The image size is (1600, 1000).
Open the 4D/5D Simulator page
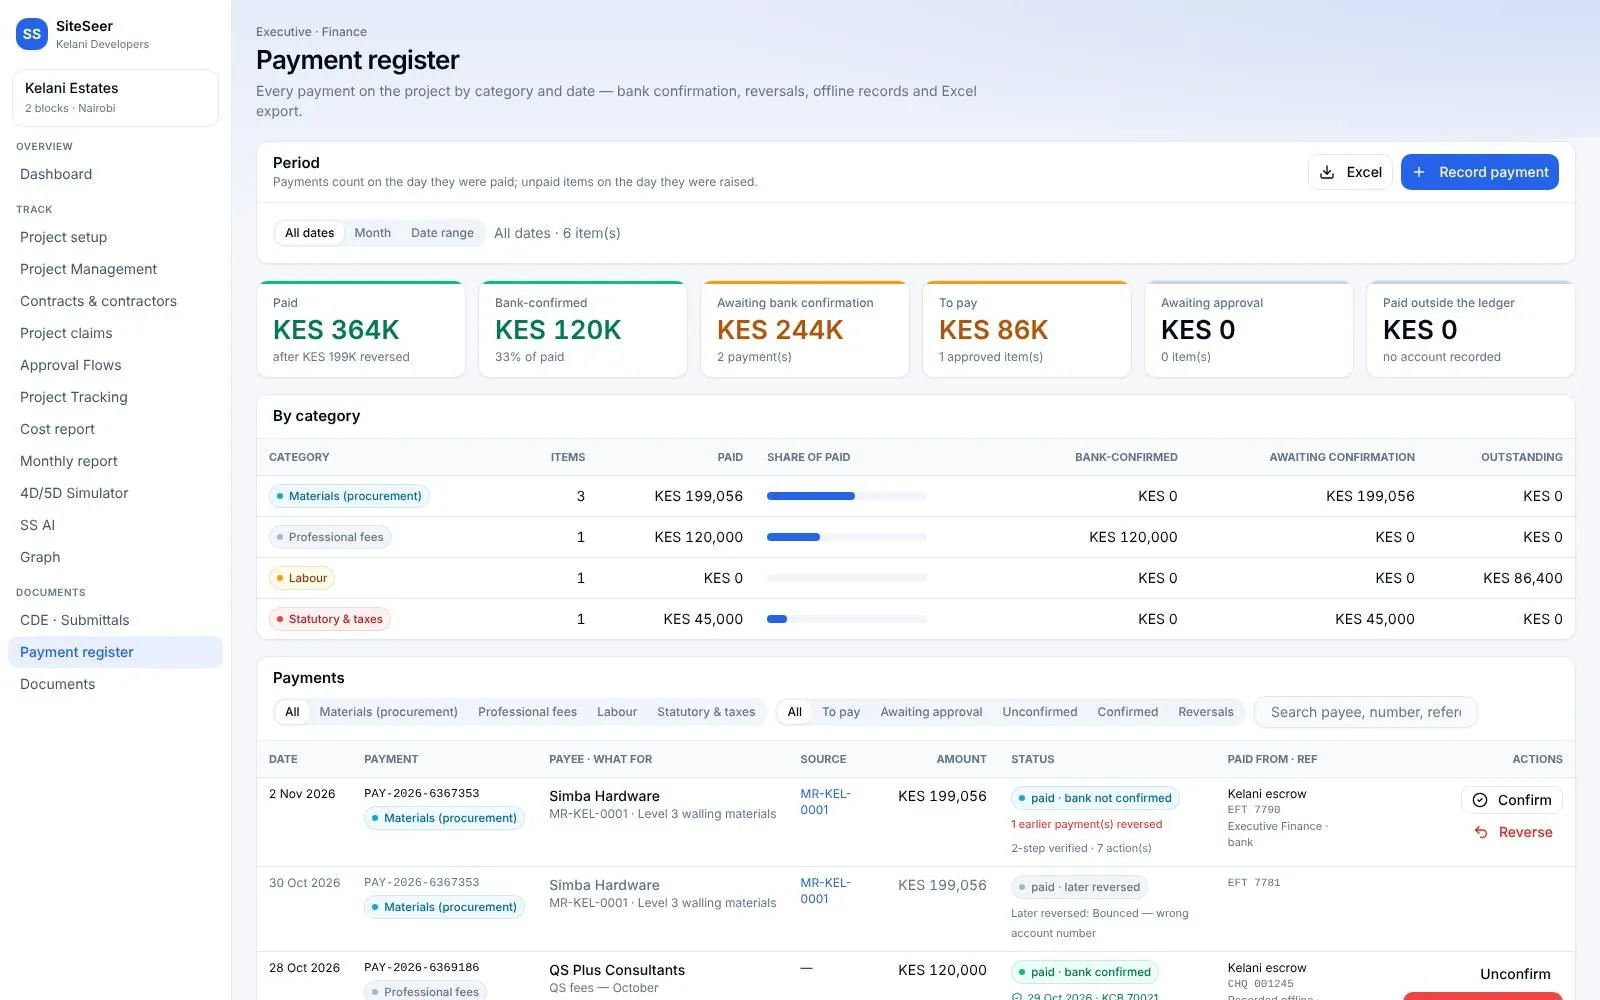pos(115,493)
